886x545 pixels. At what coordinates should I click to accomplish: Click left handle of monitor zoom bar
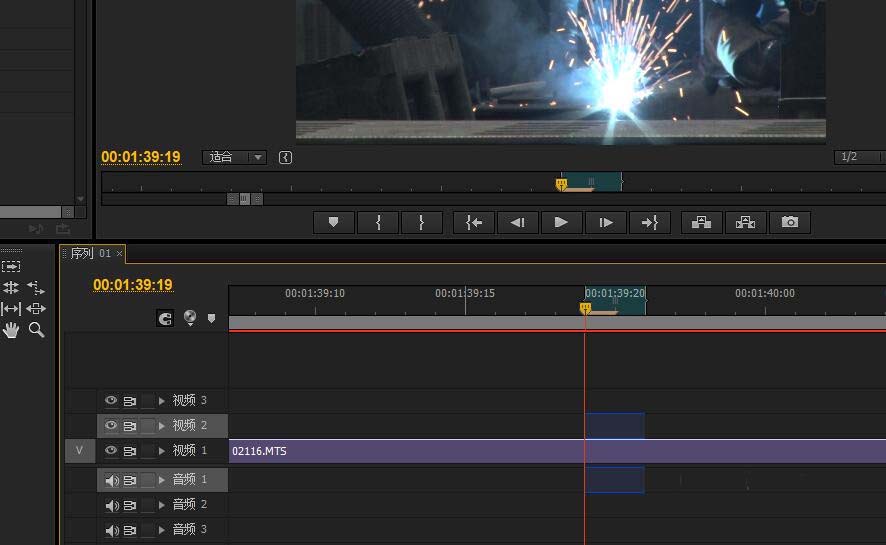[x=232, y=199]
